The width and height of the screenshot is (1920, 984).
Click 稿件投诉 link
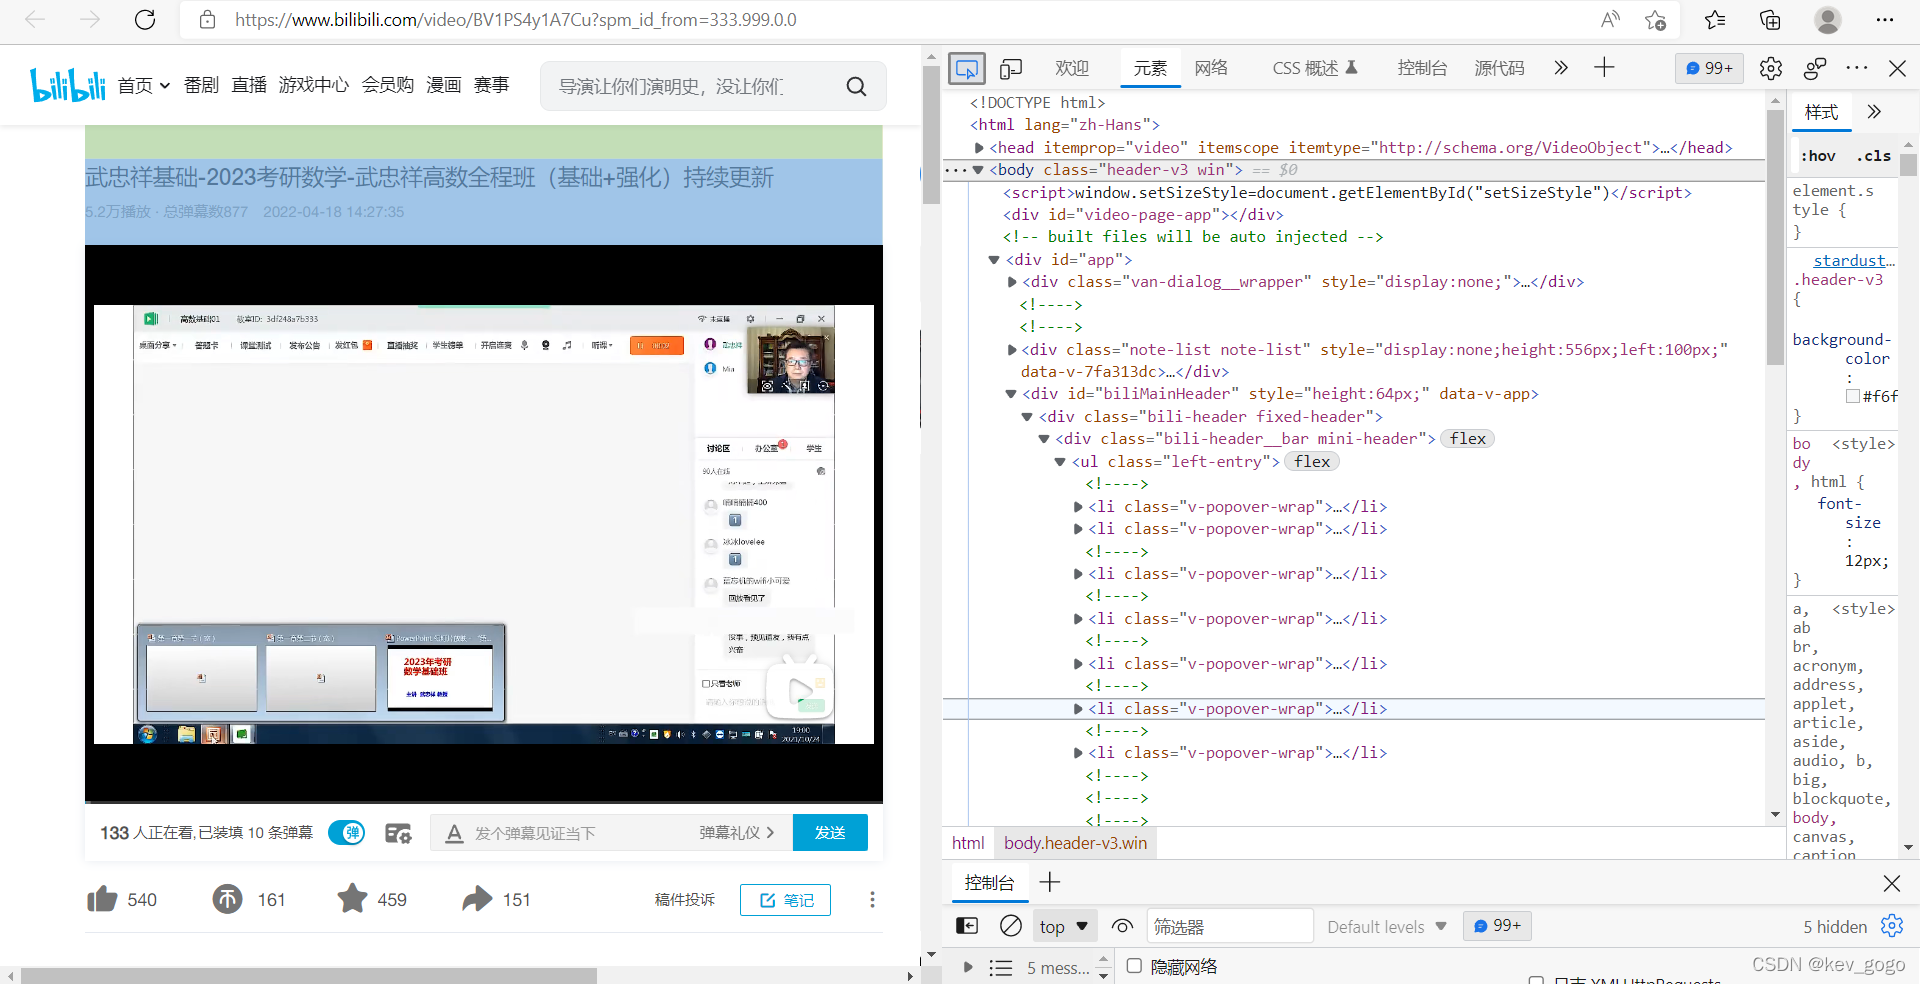click(685, 900)
